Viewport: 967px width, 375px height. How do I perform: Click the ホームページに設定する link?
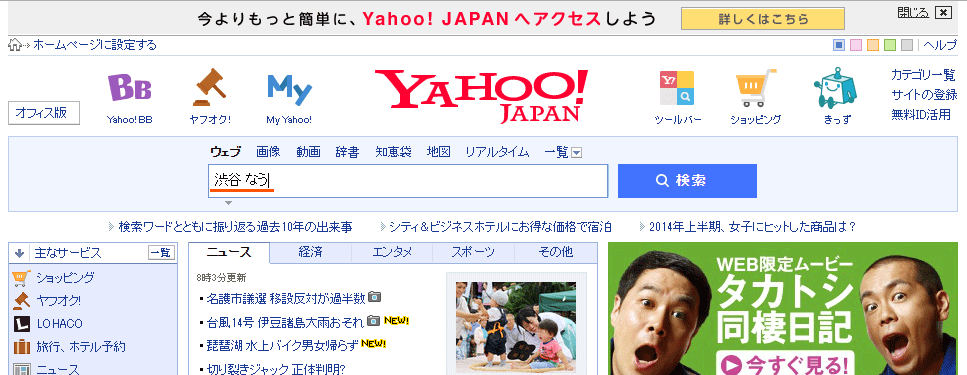tap(95, 45)
